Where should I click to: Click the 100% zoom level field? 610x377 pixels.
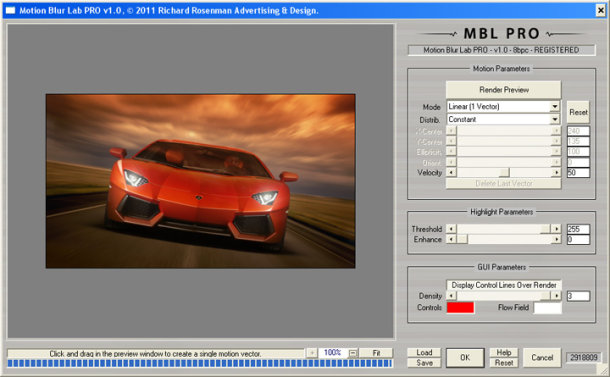pyautogui.click(x=333, y=353)
